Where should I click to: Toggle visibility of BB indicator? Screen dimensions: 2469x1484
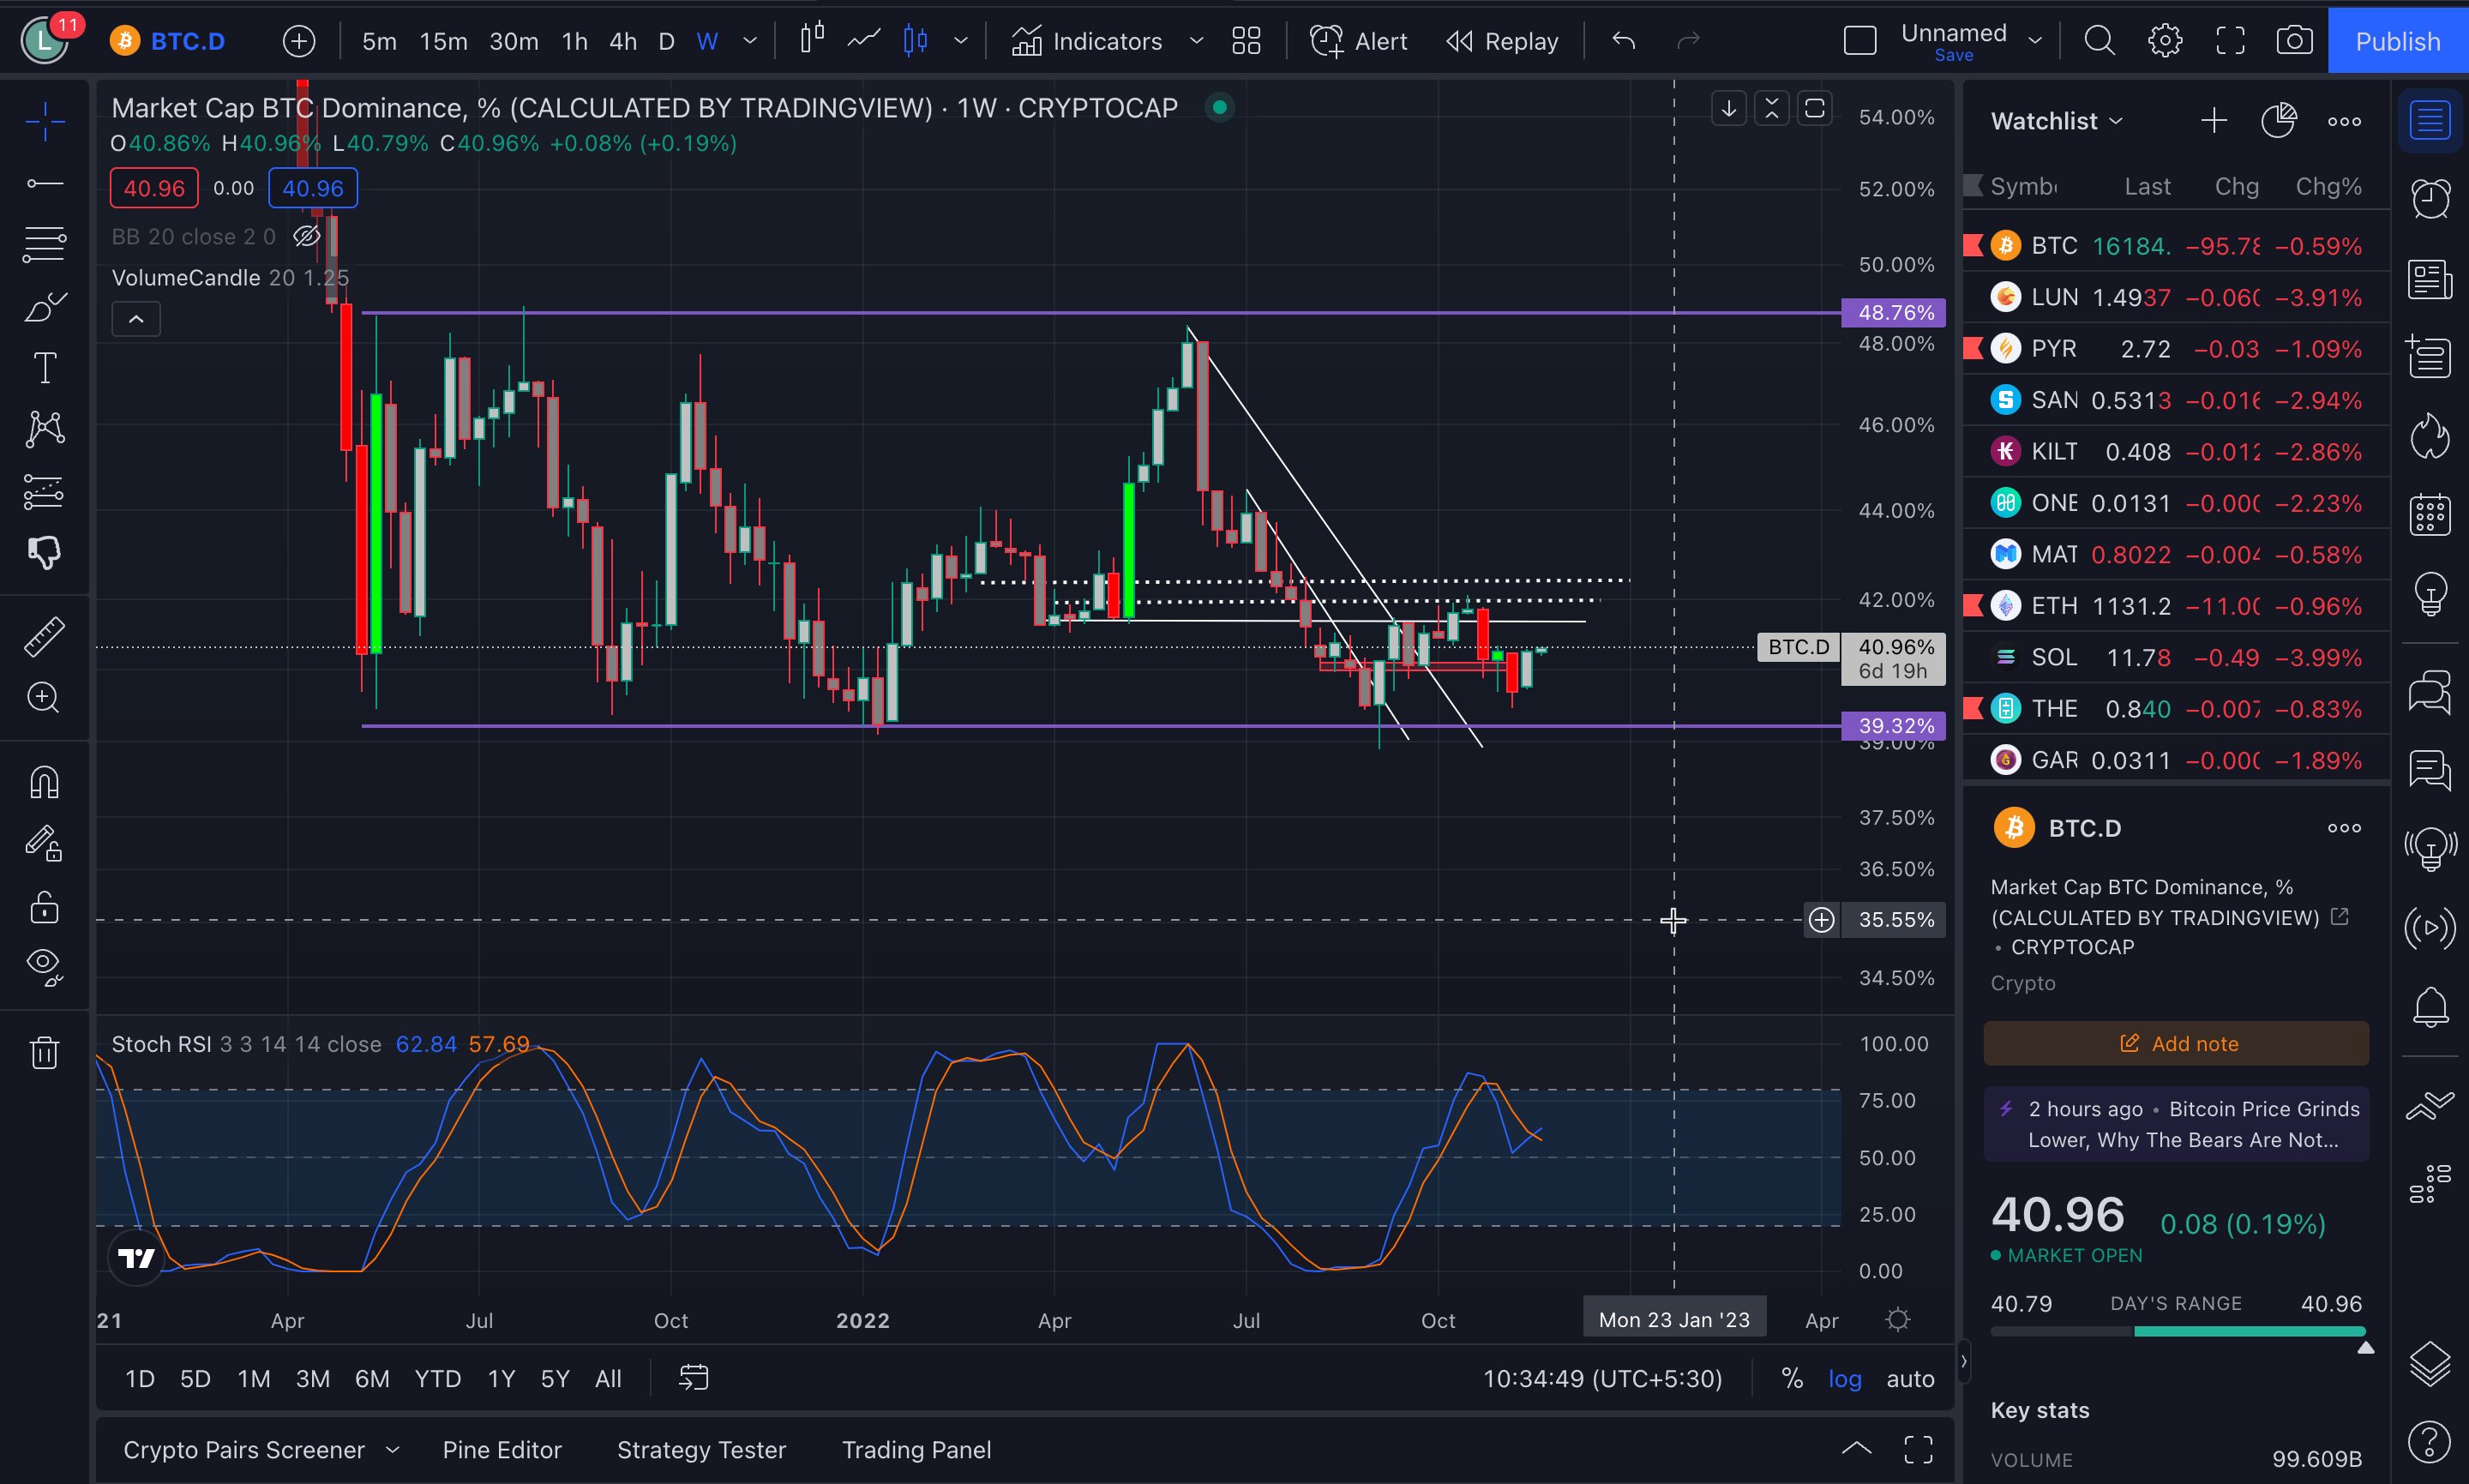click(306, 237)
